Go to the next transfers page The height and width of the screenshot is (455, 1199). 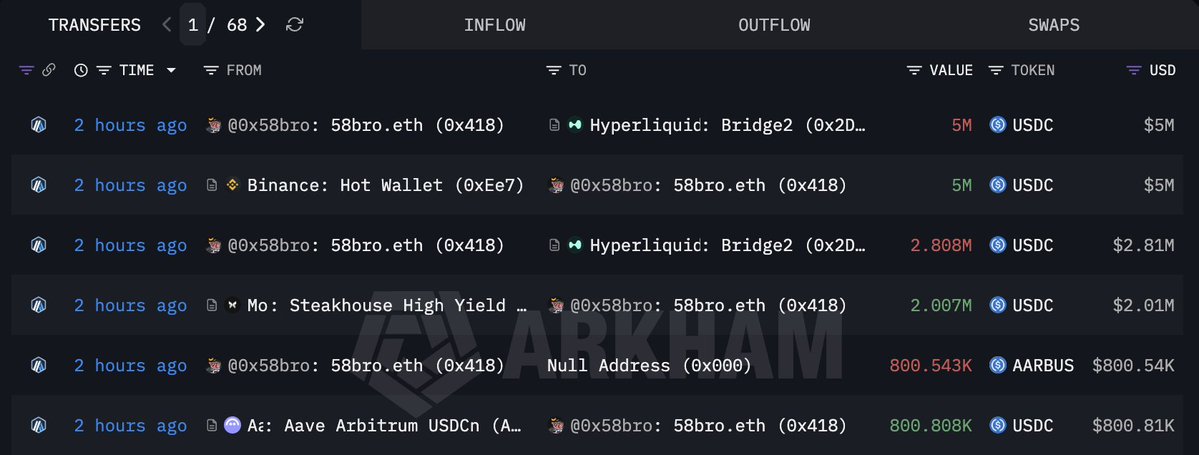pos(260,25)
